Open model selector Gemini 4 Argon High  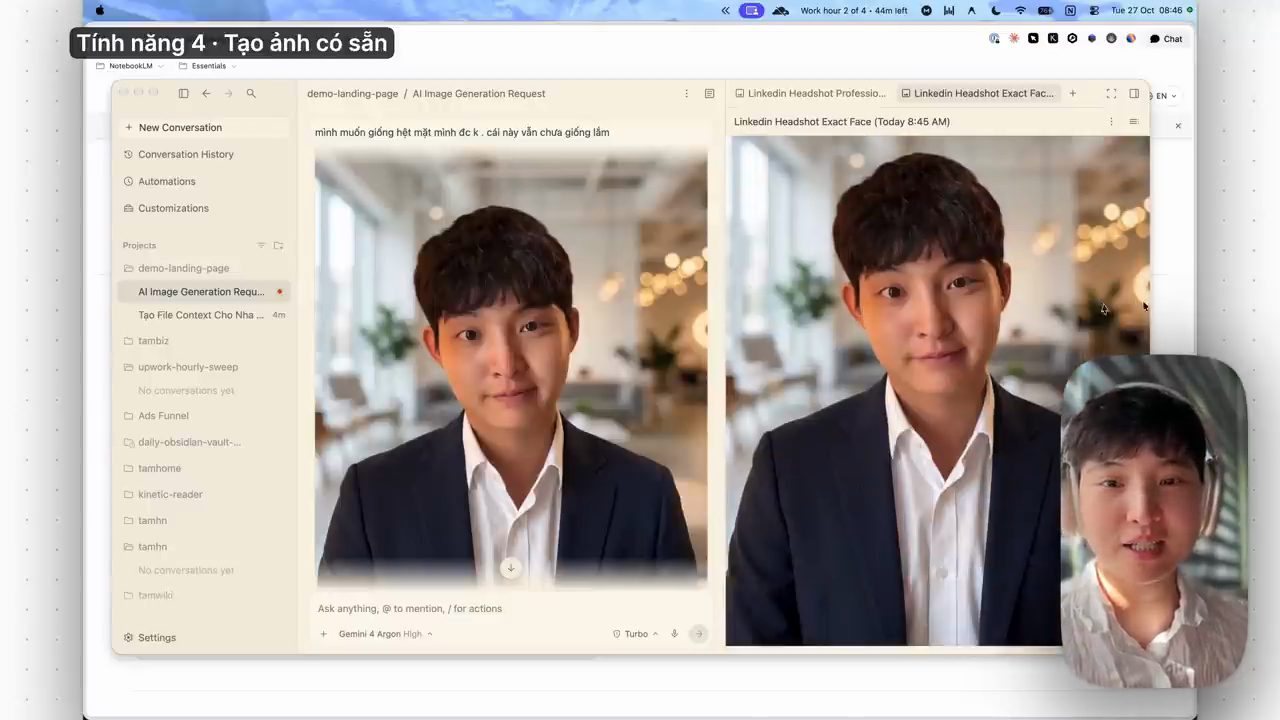[x=385, y=634]
